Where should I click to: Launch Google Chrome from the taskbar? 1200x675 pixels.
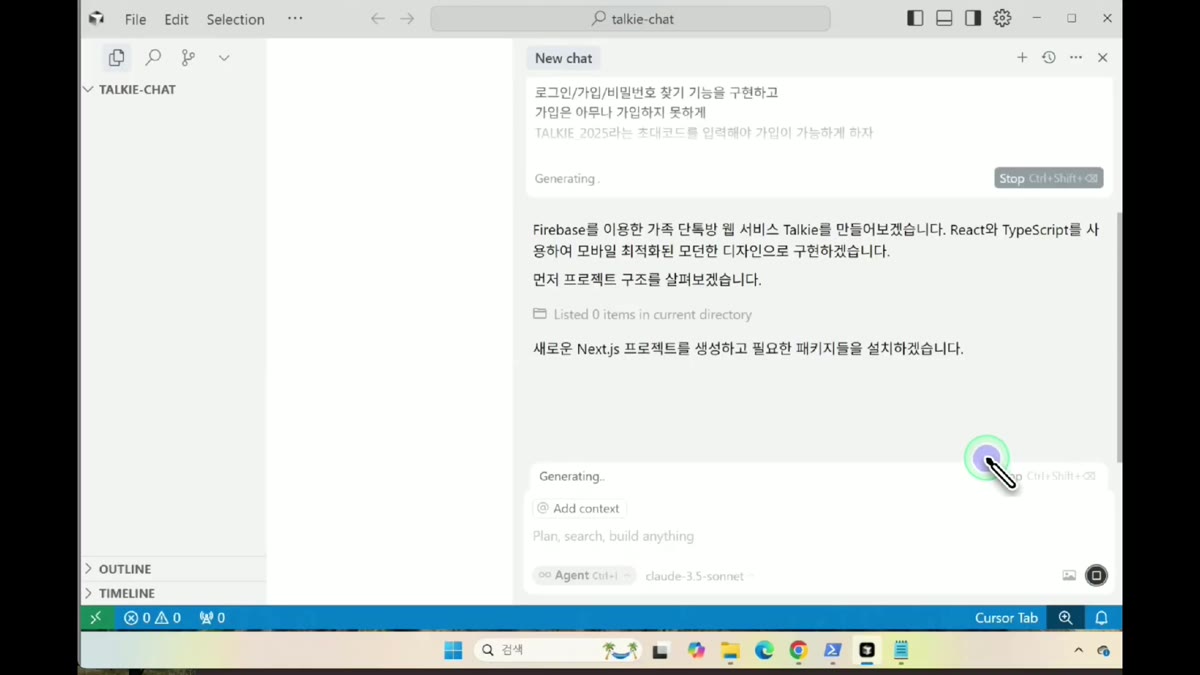[x=798, y=650]
